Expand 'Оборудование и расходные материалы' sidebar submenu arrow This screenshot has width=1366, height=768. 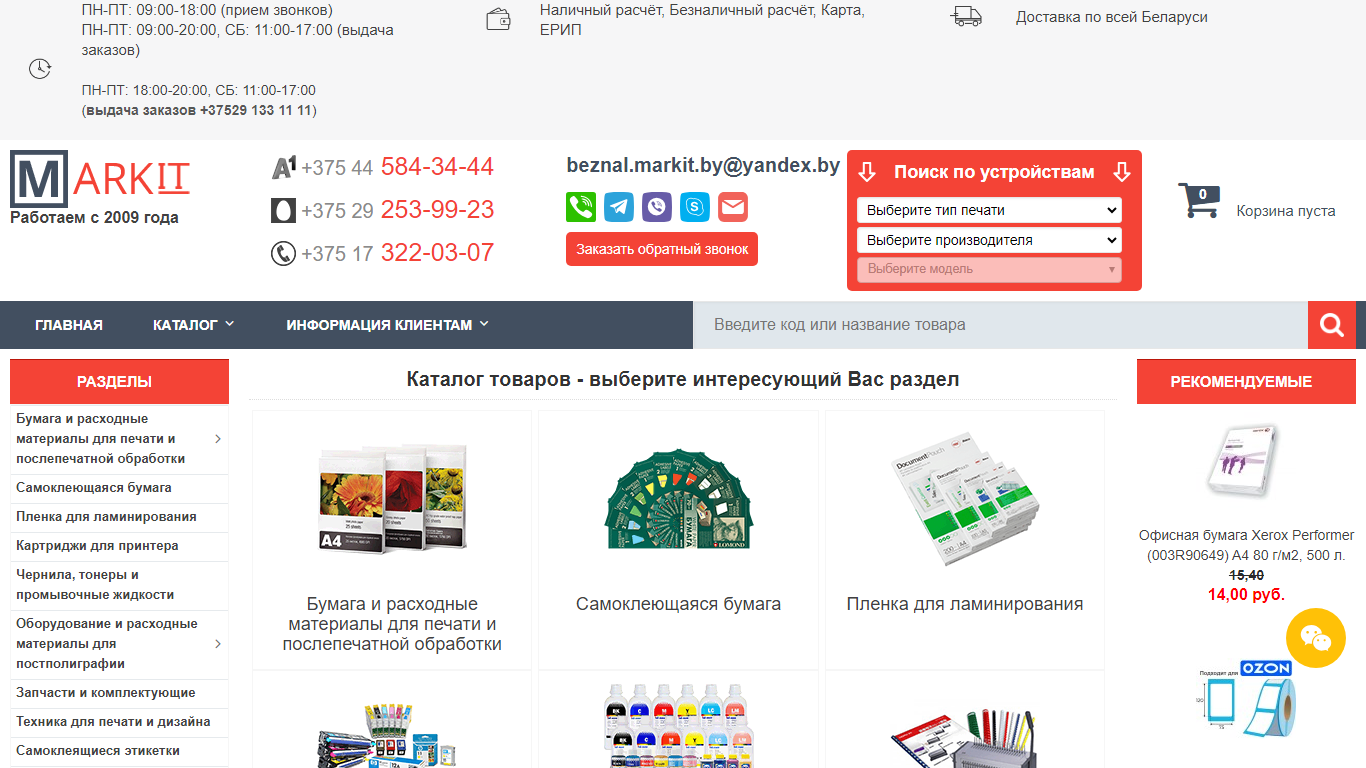tap(218, 644)
